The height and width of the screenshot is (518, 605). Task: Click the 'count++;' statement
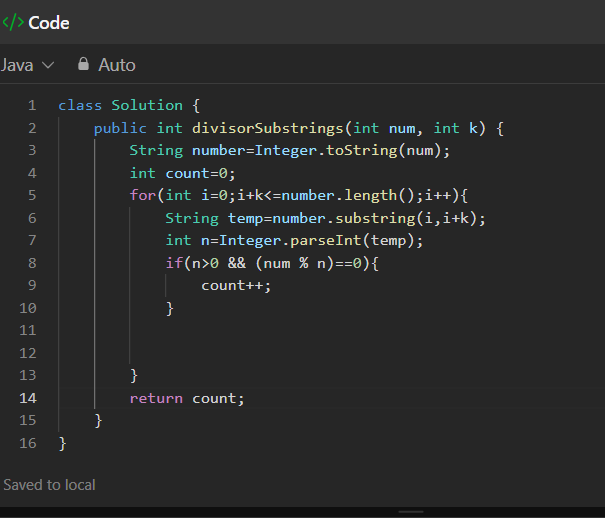(236, 286)
